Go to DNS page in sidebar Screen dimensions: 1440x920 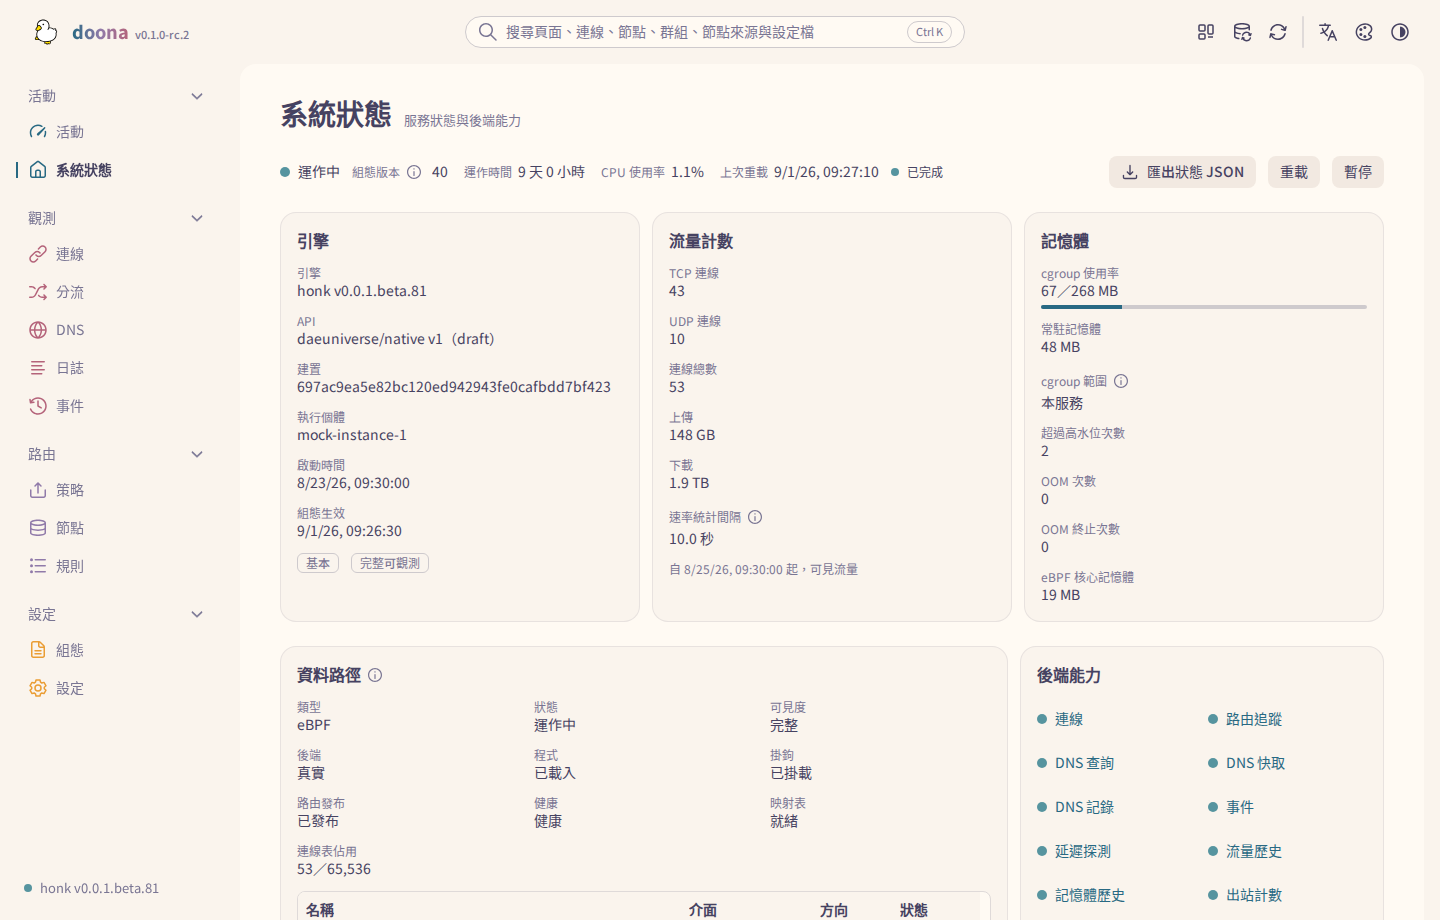coord(116,330)
